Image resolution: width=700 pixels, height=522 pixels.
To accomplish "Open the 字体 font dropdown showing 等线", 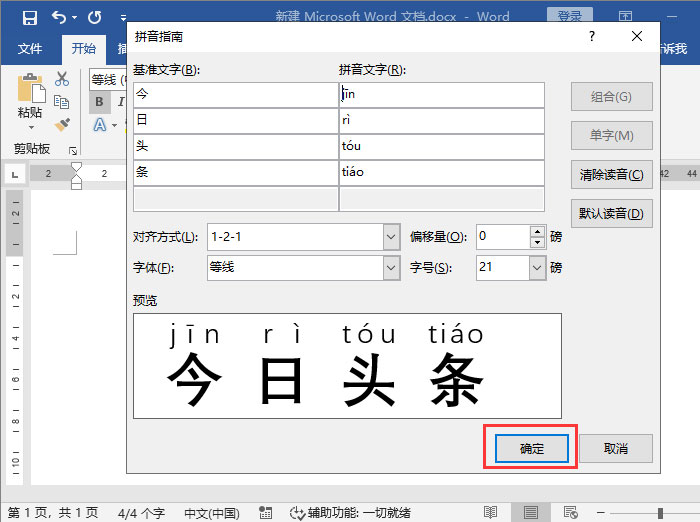I will point(391,267).
